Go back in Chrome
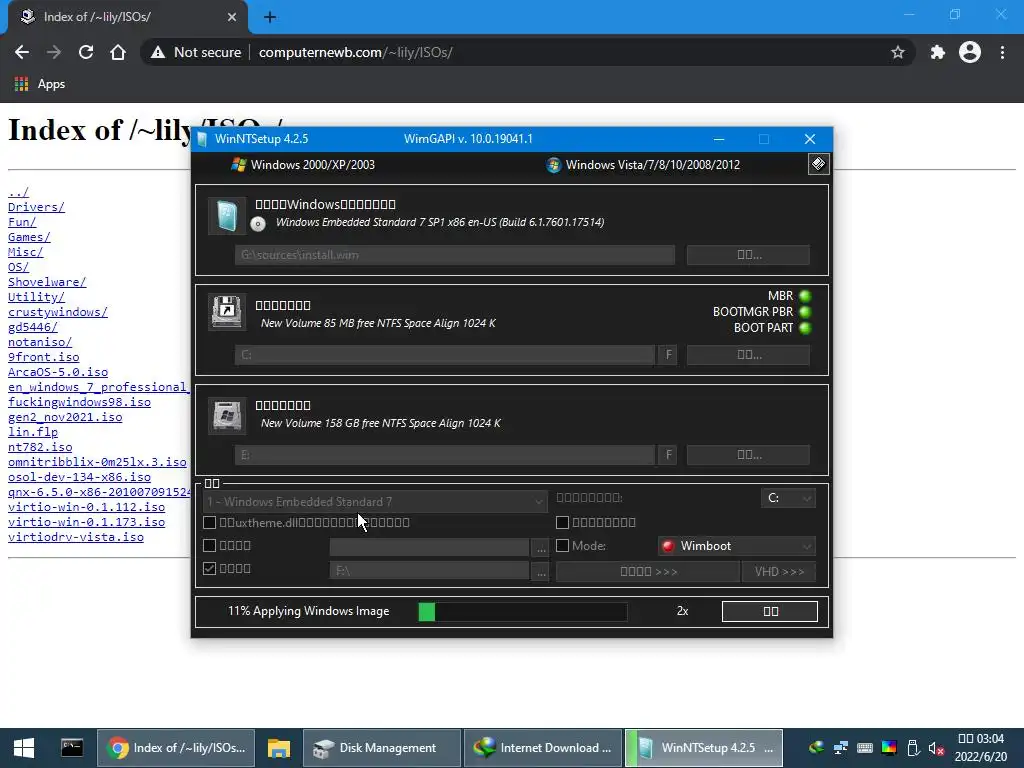 coord(22,52)
